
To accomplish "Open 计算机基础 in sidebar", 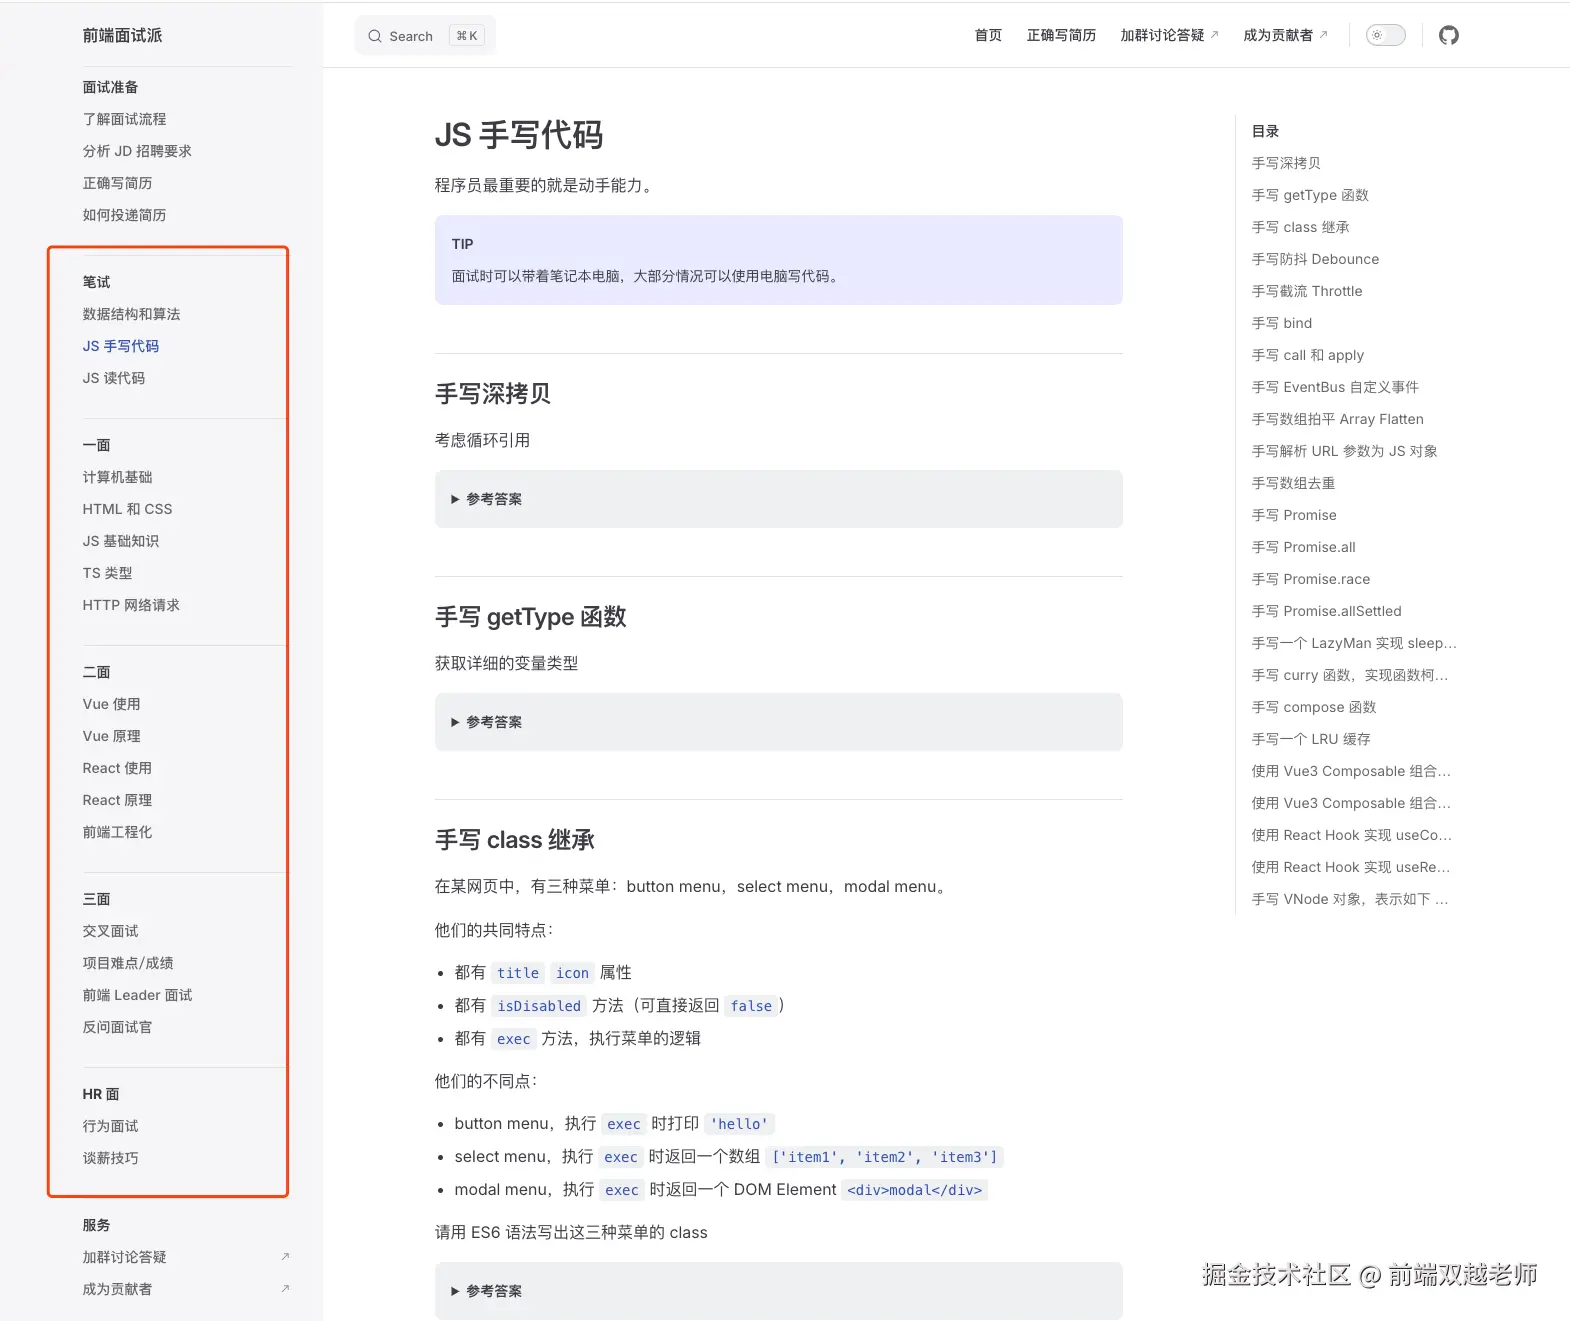I will 117,477.
